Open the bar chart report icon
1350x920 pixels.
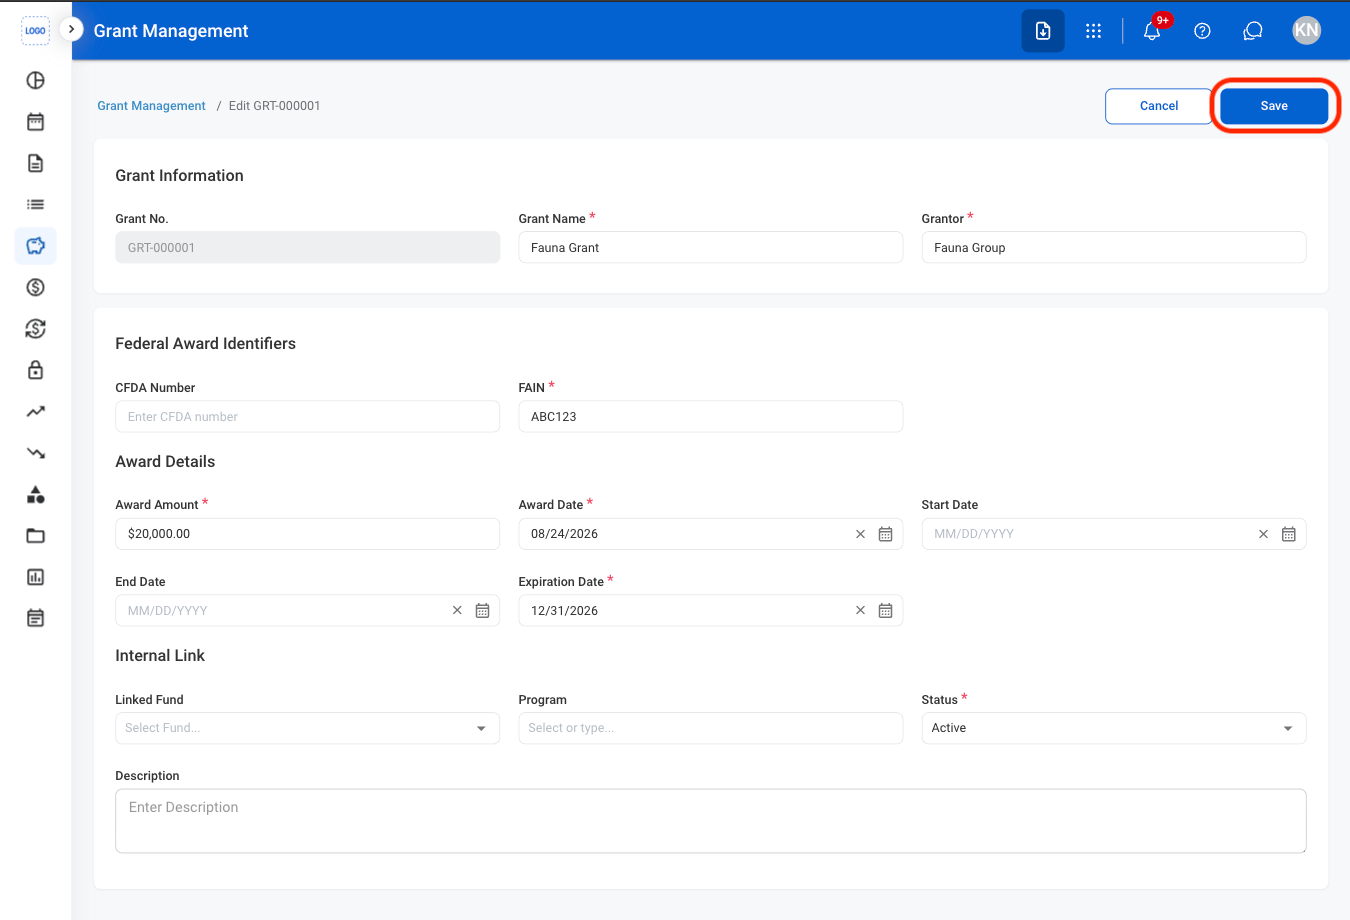35,577
